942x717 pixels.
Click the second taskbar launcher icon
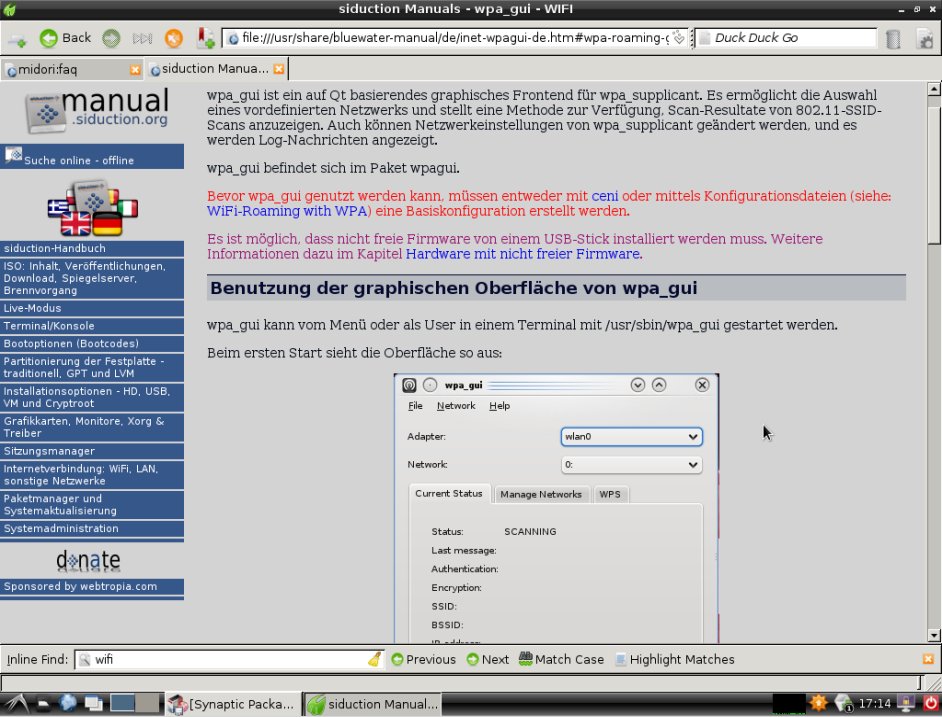pyautogui.click(x=44, y=703)
